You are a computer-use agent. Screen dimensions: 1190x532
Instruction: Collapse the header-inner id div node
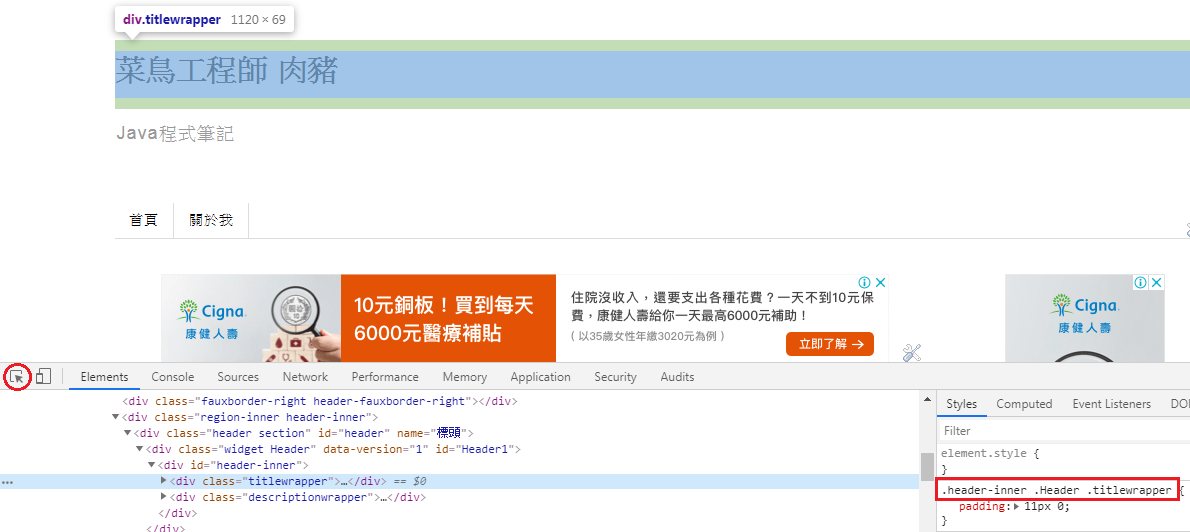[x=152, y=465]
